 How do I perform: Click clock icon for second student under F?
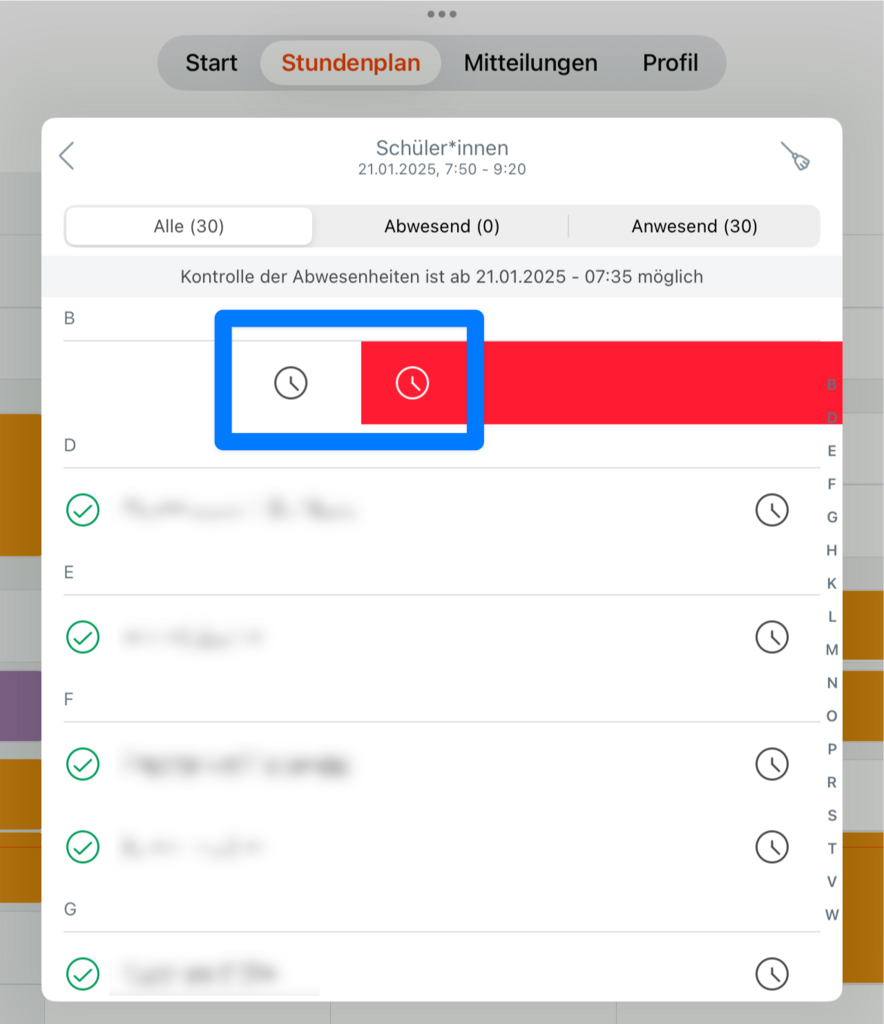772,847
